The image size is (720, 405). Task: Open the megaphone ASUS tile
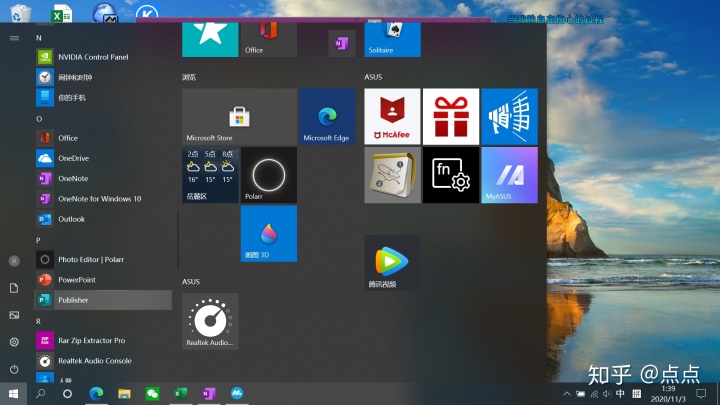coord(510,117)
